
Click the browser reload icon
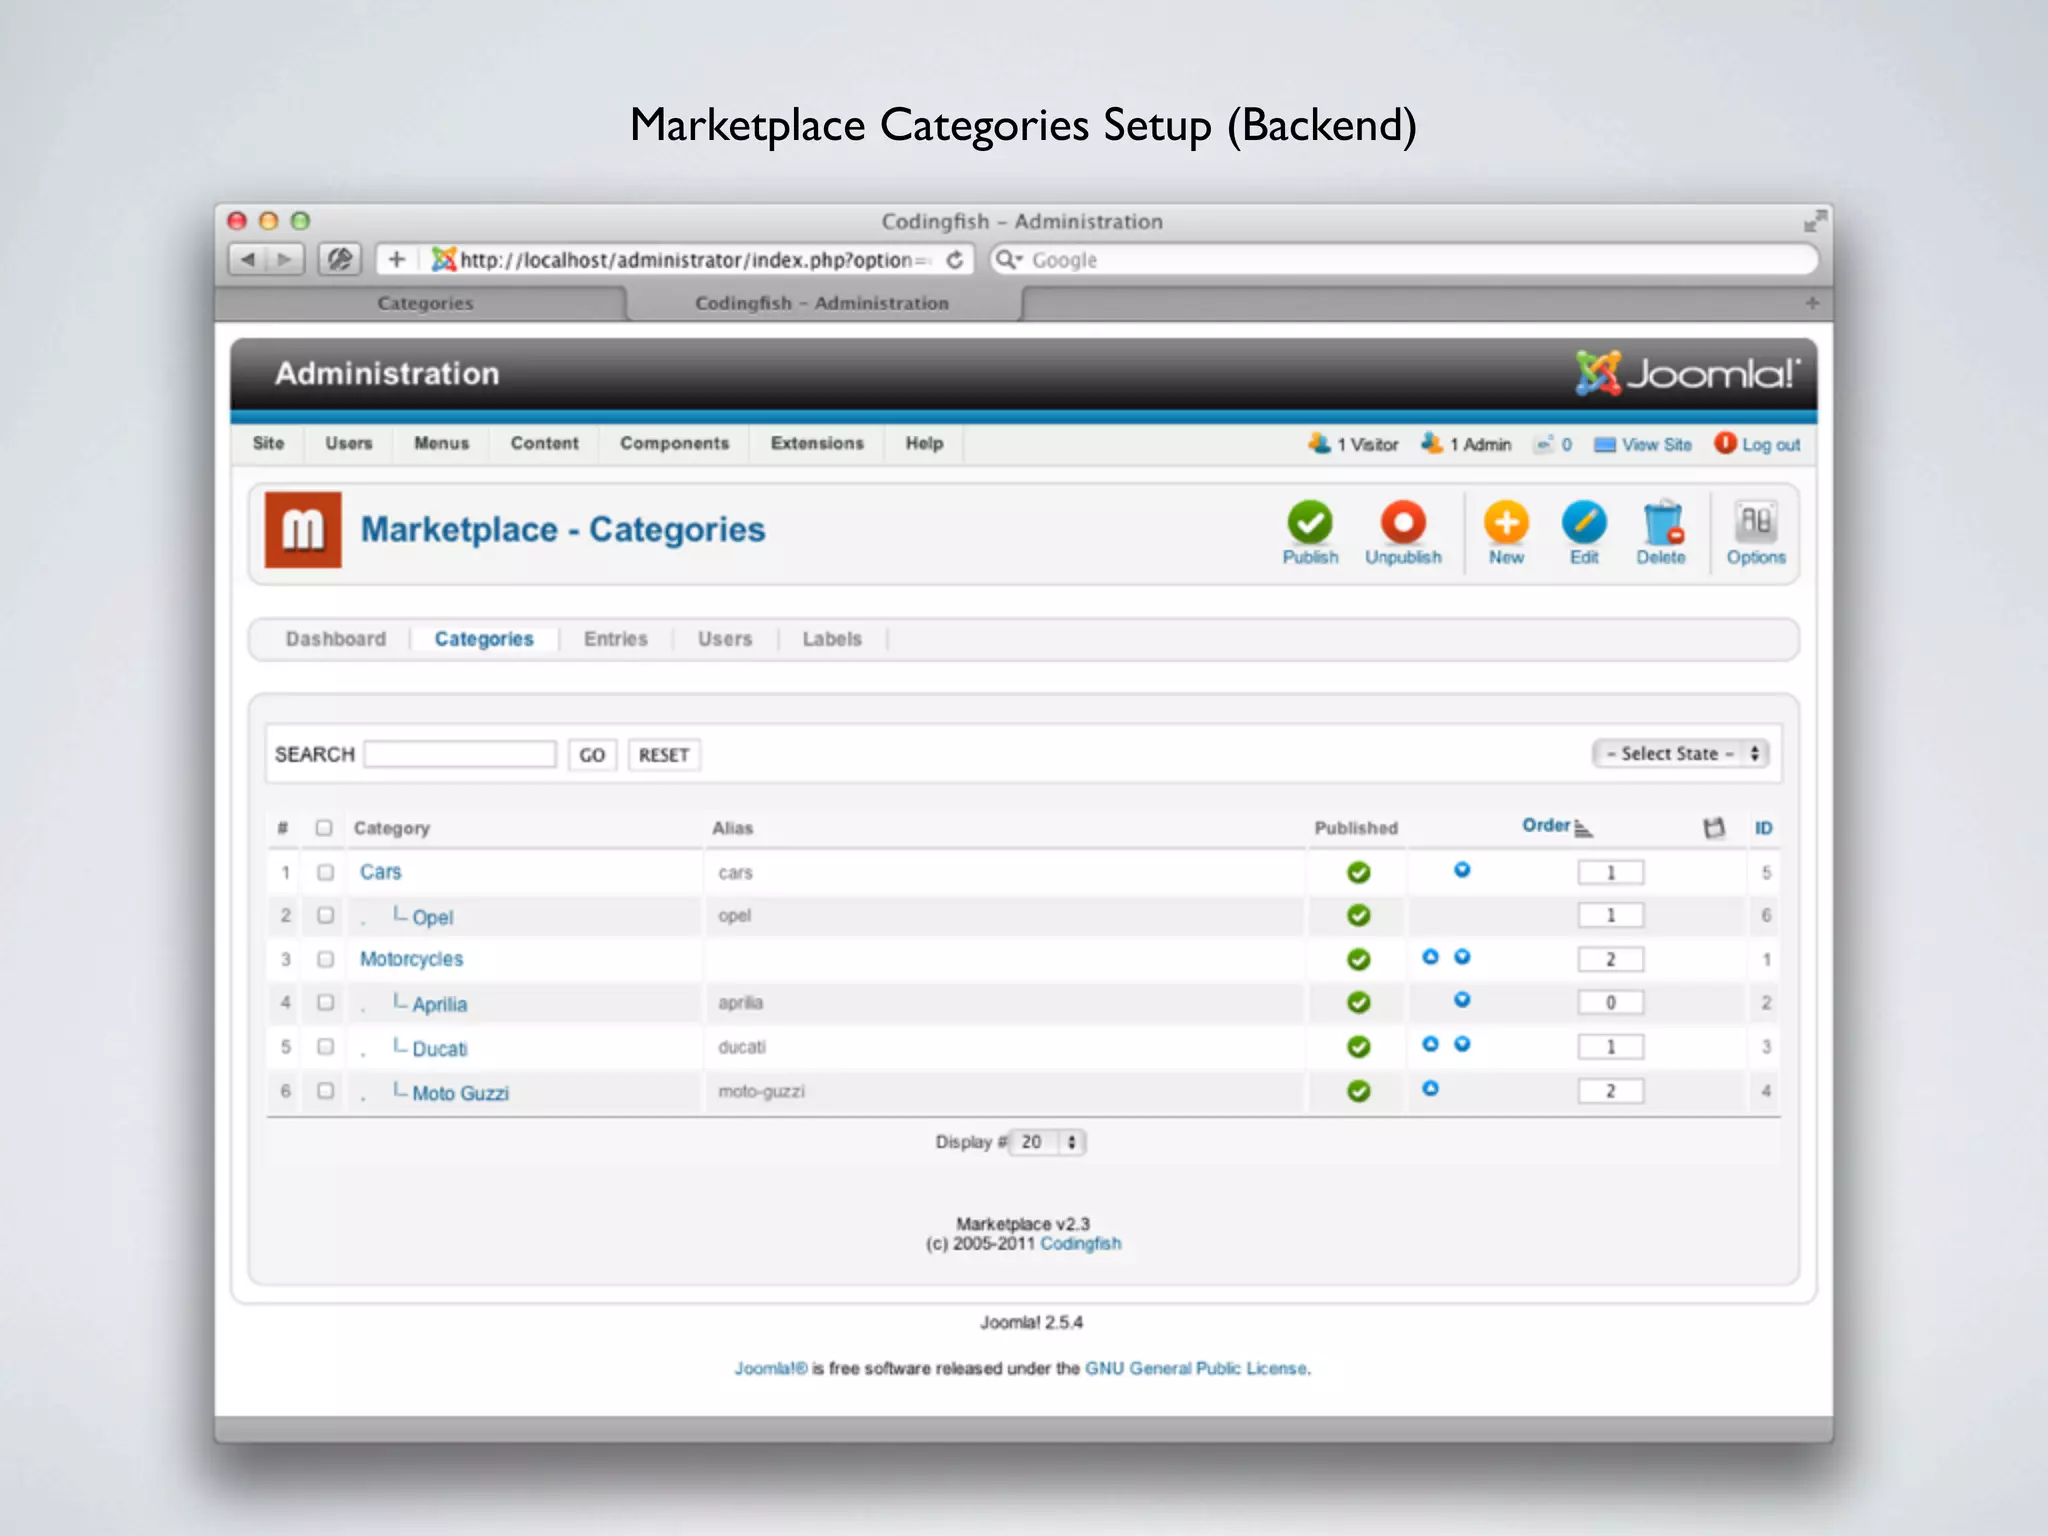point(955,260)
